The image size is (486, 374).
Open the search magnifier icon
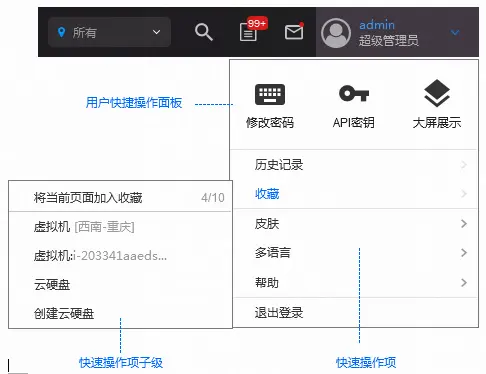204,32
